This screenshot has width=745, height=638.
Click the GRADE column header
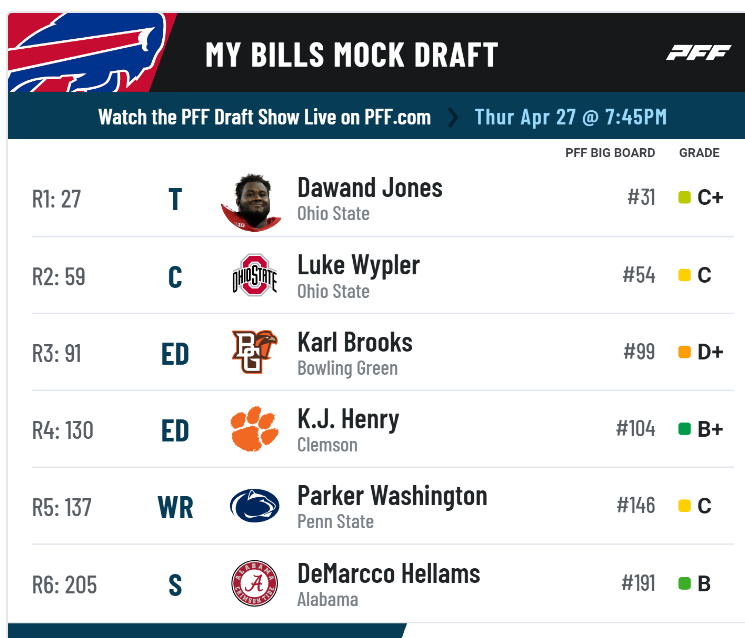699,153
